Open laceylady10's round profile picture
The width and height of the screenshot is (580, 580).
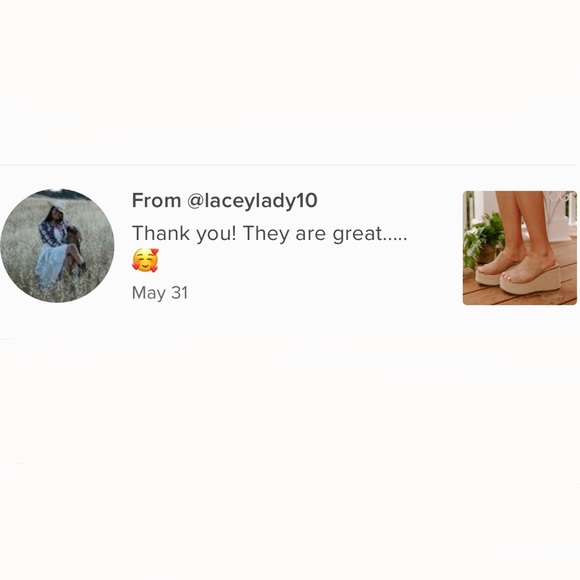pos(57,246)
